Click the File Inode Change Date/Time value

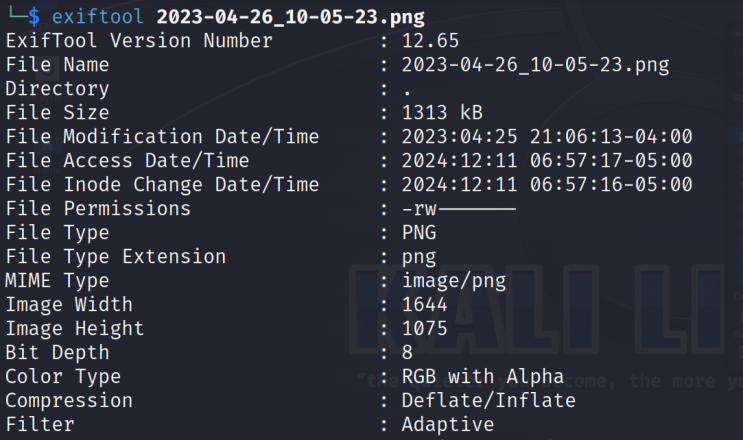547,185
